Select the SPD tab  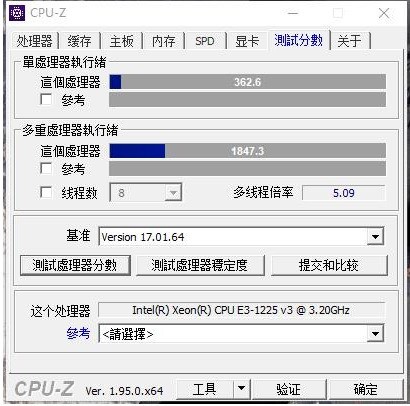pyautogui.click(x=205, y=41)
